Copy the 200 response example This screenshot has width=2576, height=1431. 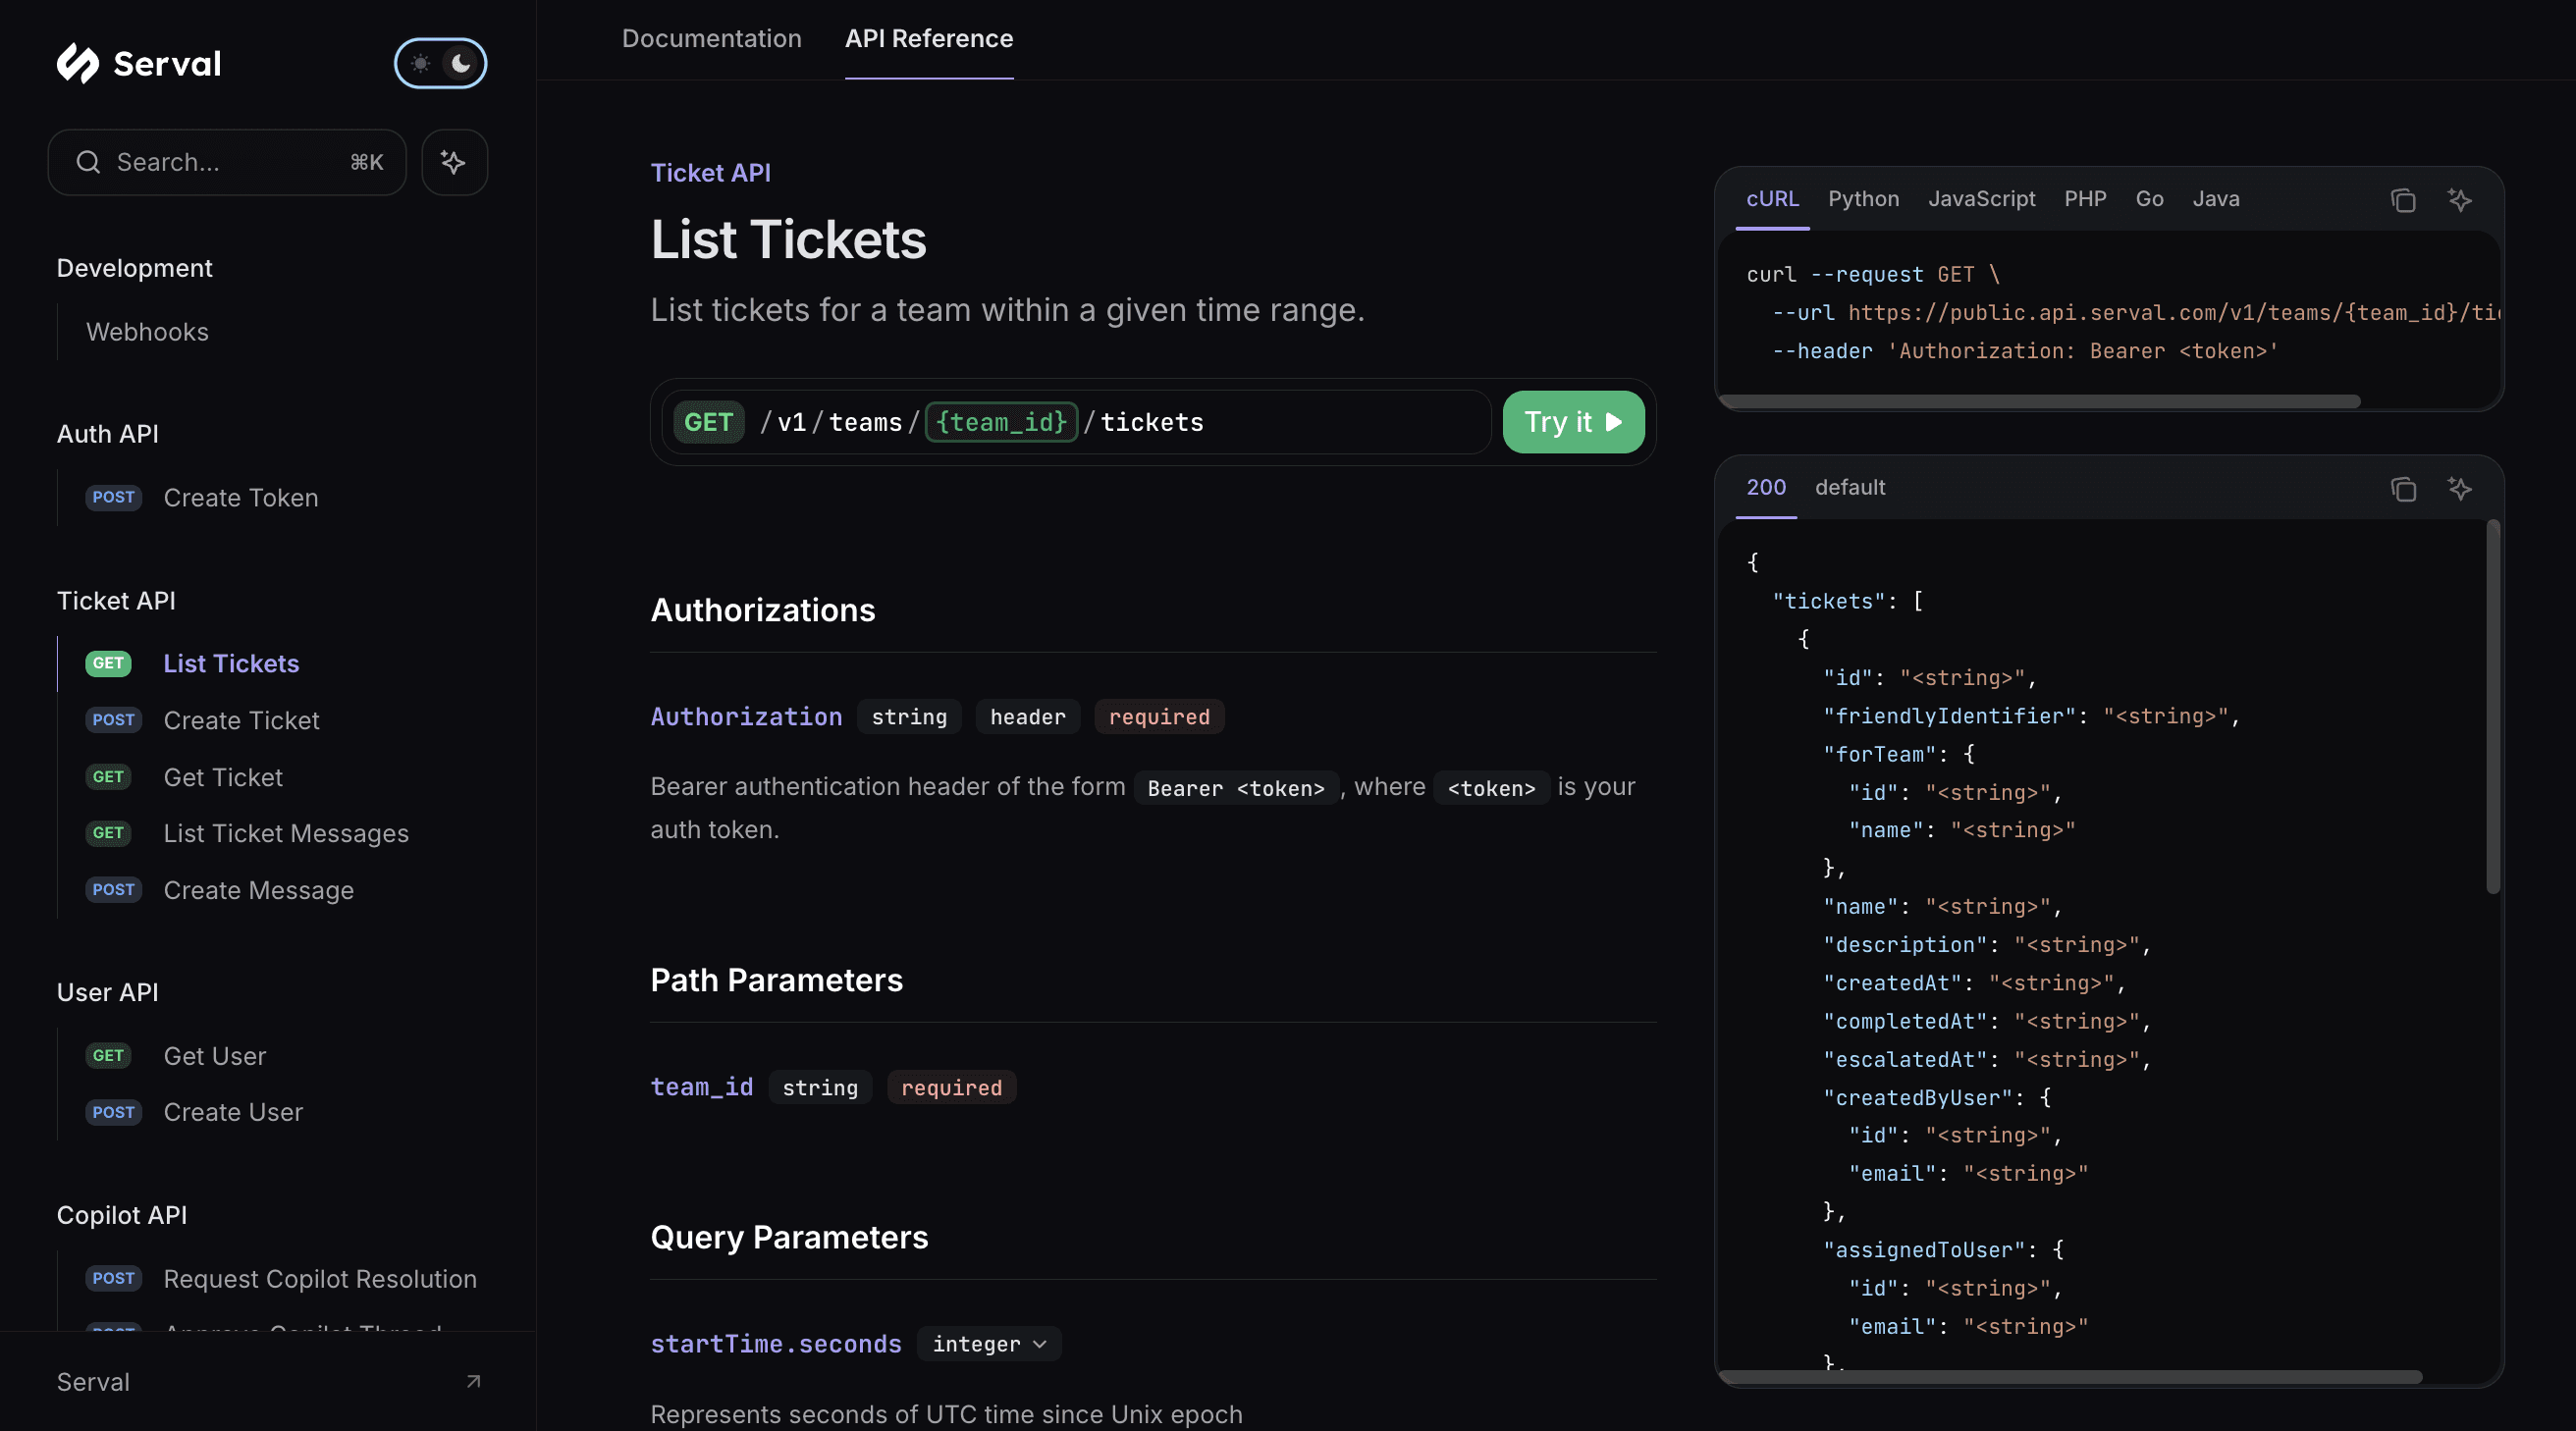coord(2403,488)
